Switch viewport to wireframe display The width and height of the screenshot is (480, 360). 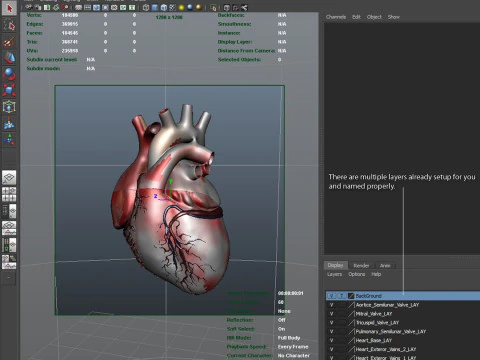(146, 7)
